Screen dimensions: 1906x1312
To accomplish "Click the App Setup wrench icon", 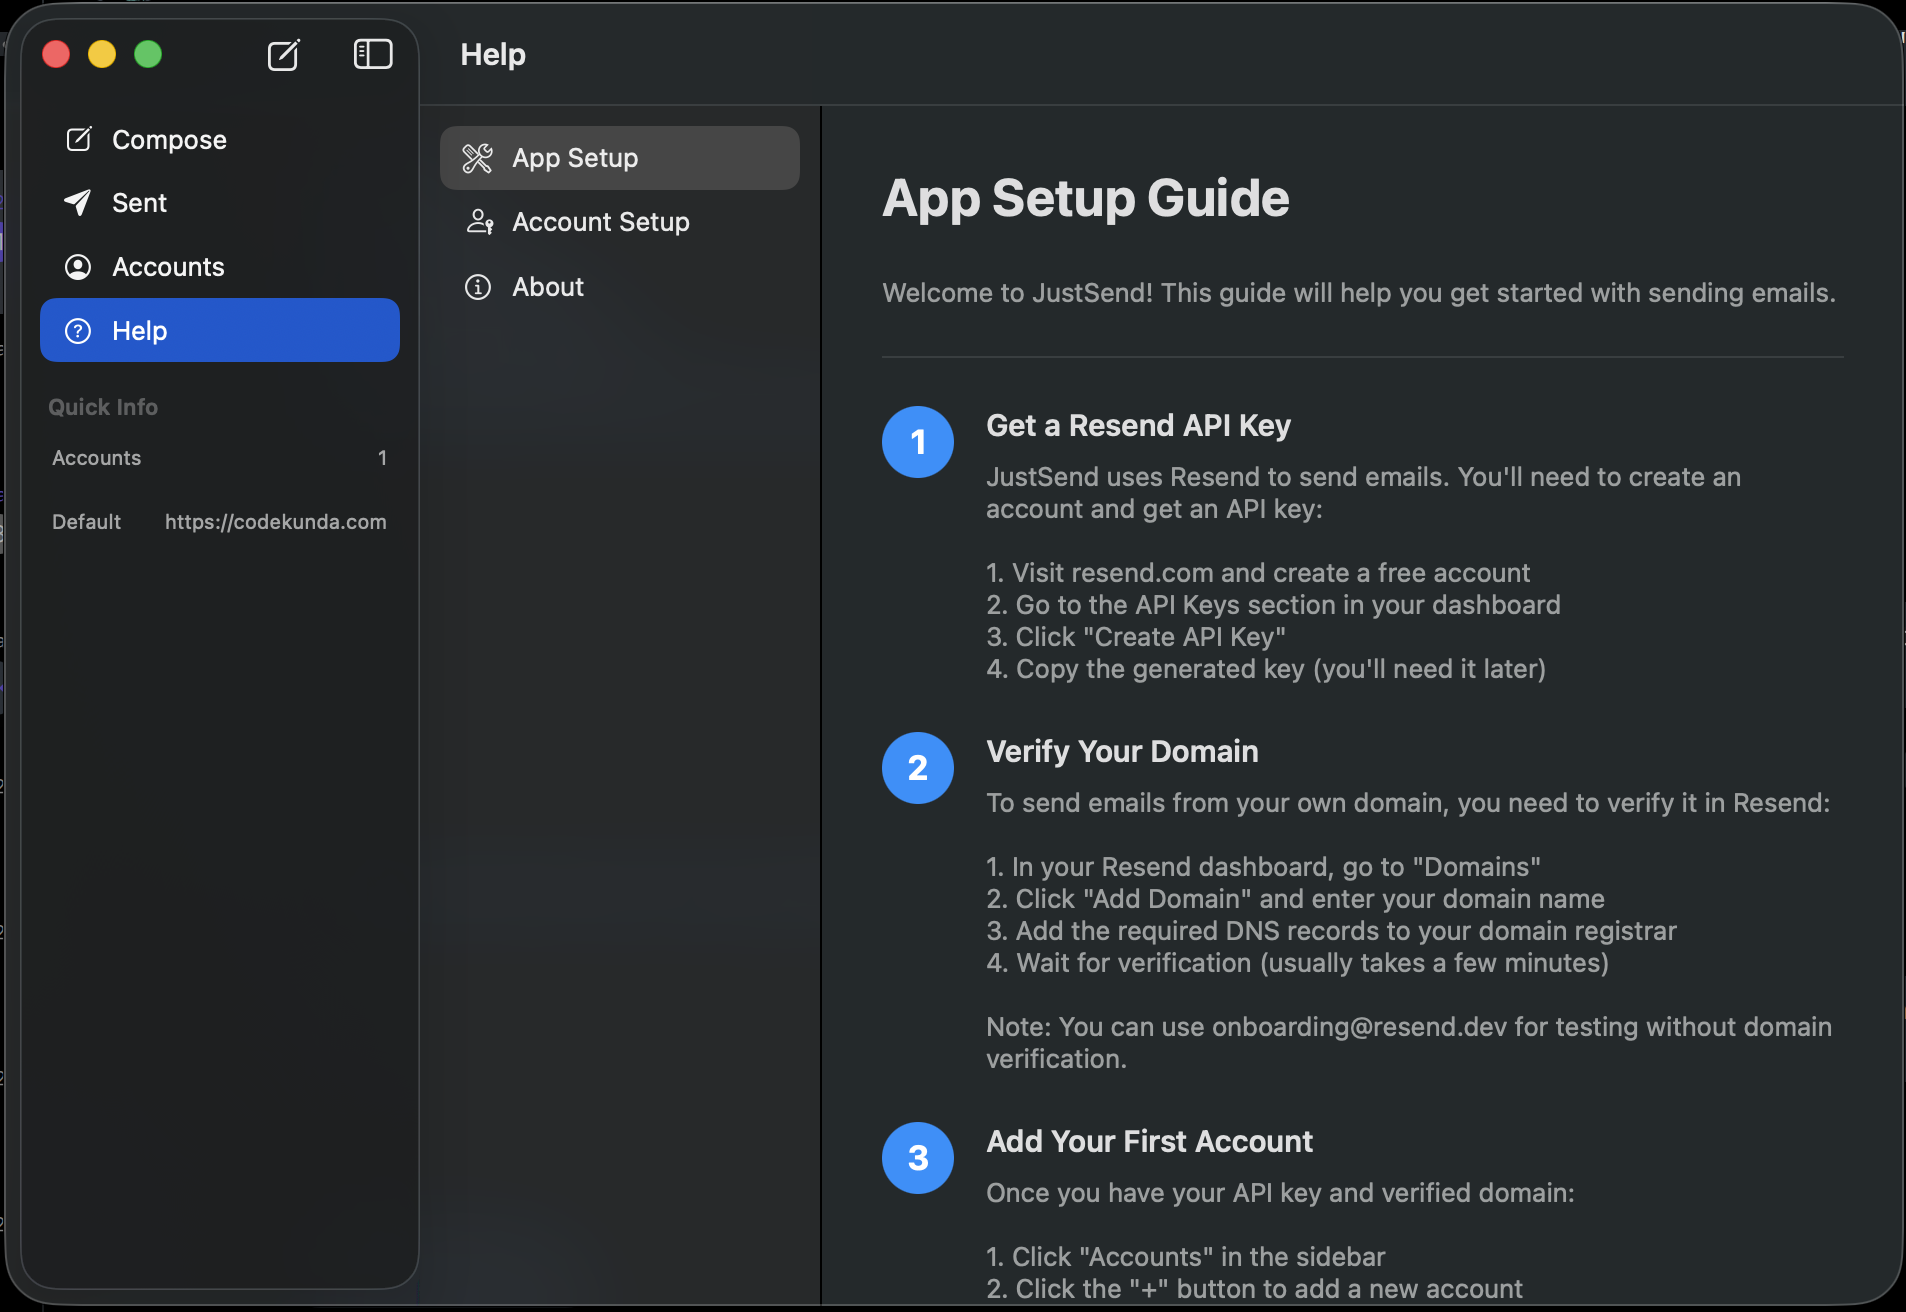I will point(478,158).
